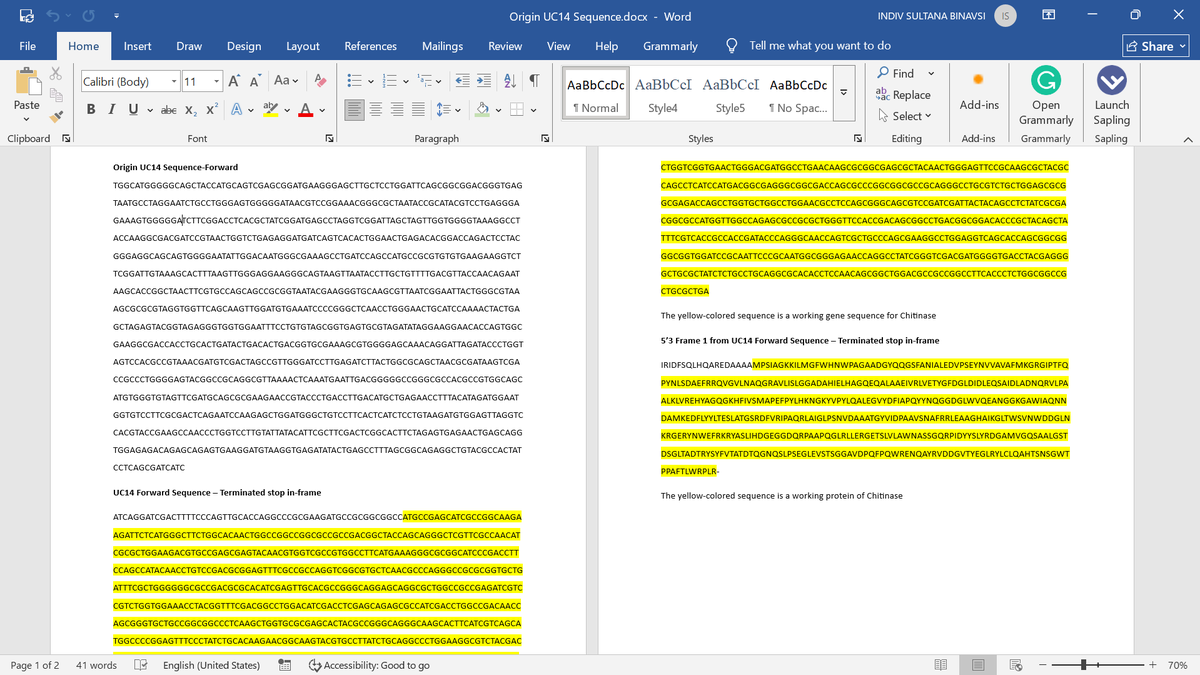Click the Share button
The image size is (1200, 675).
(1155, 46)
